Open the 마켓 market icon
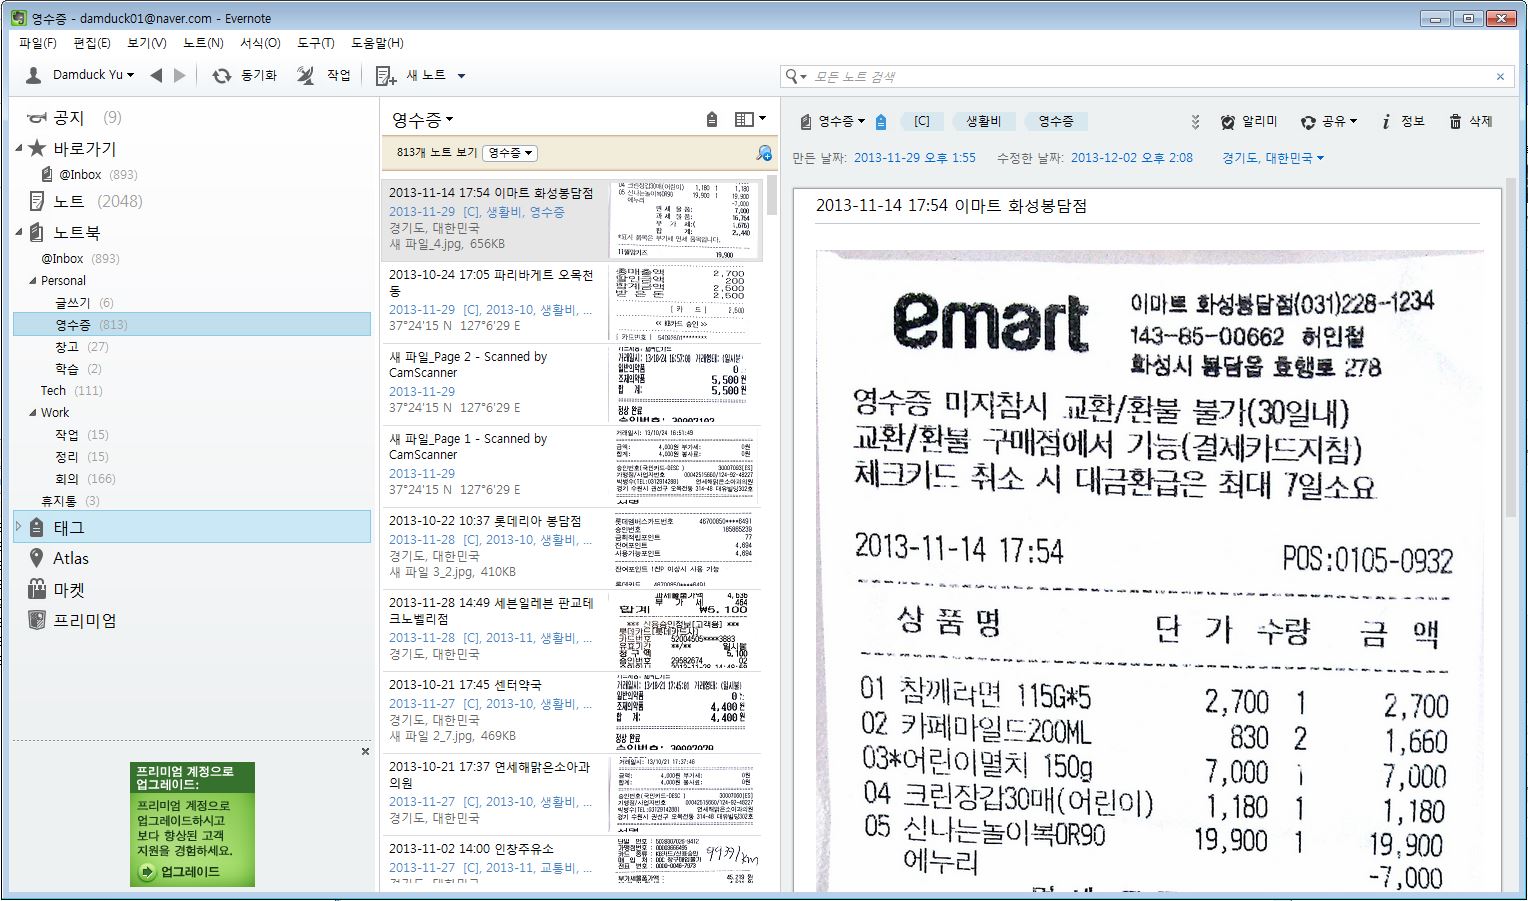This screenshot has height=901, width=1528. [x=37, y=589]
